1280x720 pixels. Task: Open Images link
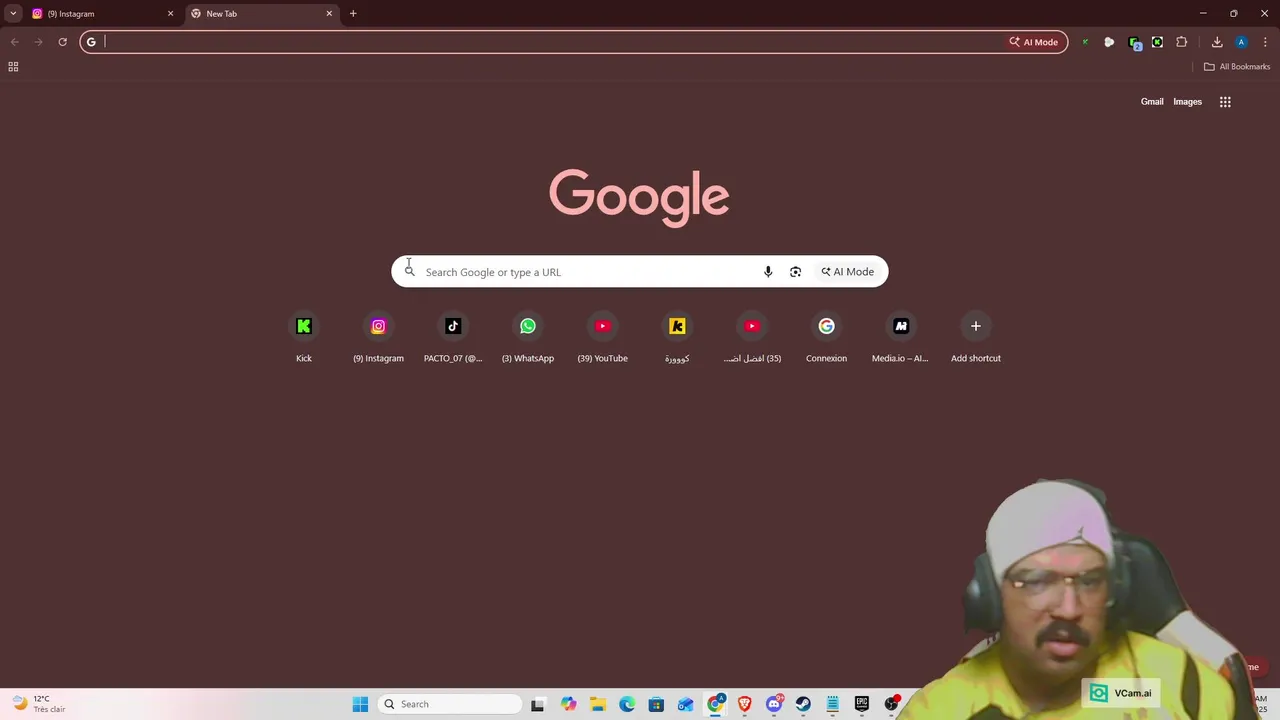pyautogui.click(x=1187, y=101)
